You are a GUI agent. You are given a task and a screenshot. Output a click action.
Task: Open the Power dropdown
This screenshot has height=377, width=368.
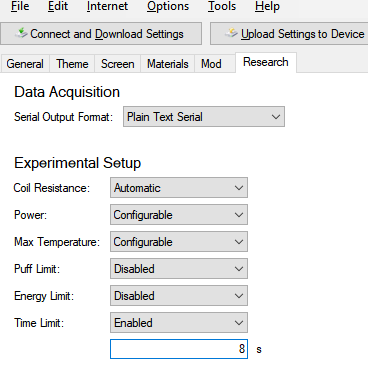[x=179, y=215]
